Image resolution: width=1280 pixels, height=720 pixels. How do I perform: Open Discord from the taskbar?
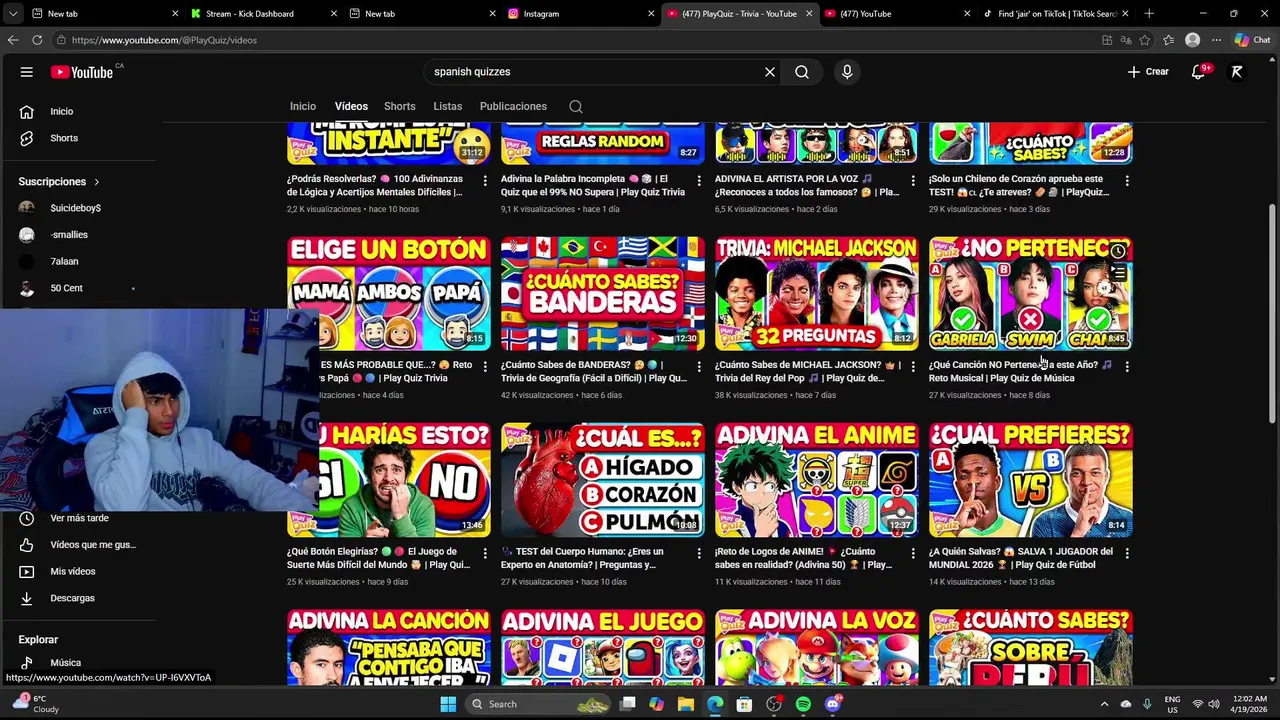point(832,704)
